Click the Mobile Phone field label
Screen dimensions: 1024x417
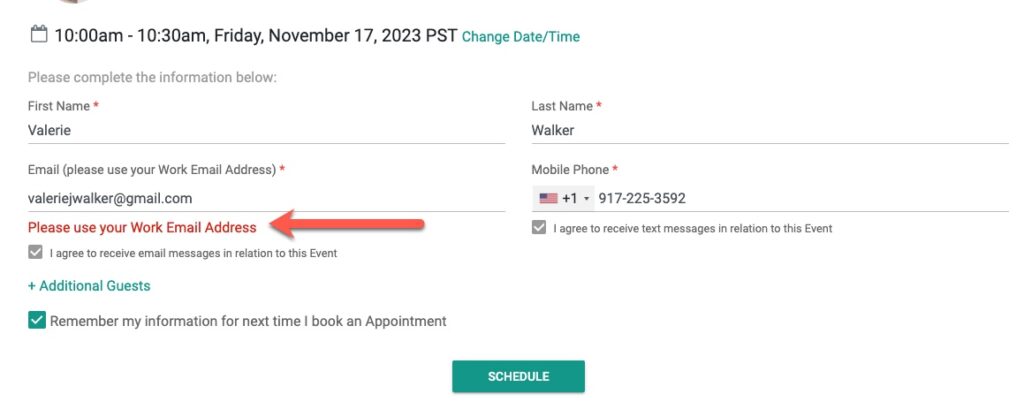tap(570, 170)
